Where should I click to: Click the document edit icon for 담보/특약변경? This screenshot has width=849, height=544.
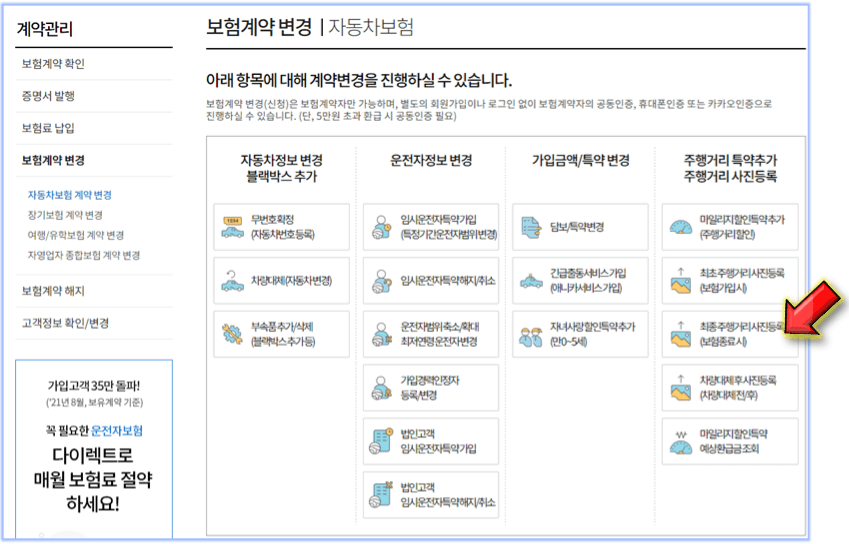531,227
